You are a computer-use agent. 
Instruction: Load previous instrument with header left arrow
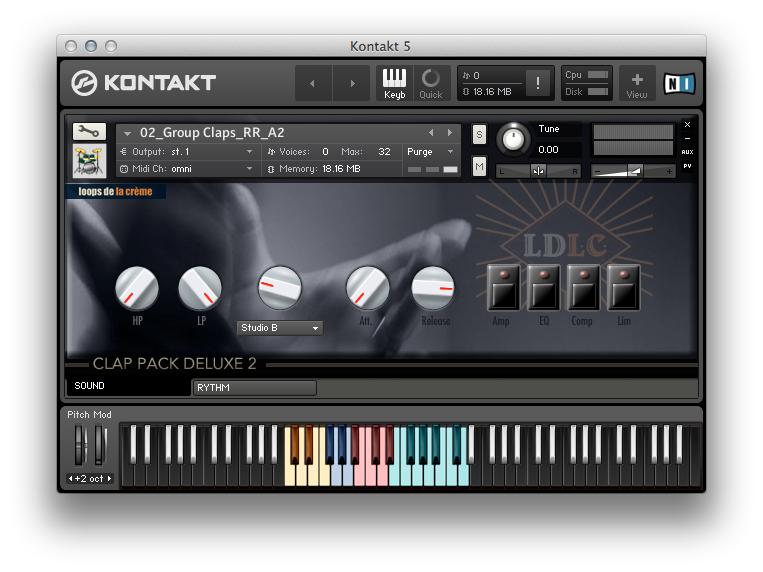(431, 132)
